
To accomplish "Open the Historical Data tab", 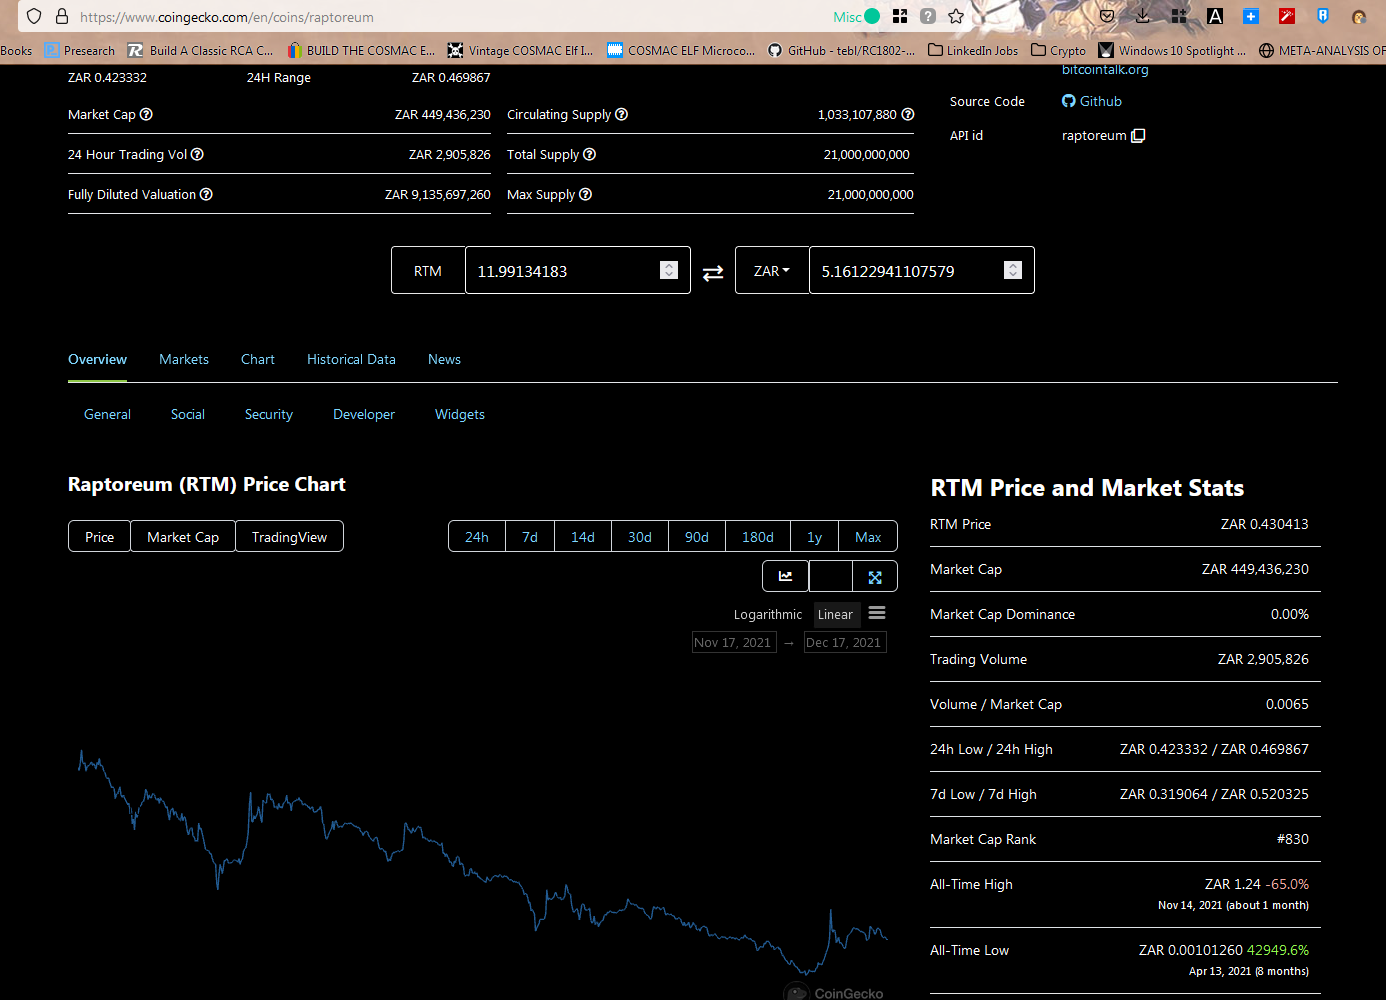I will [x=351, y=359].
